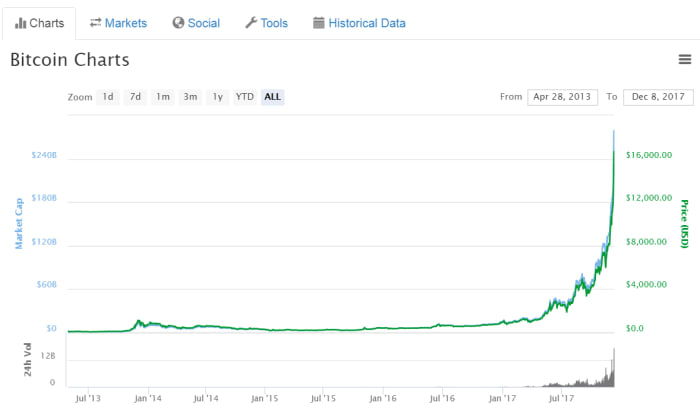Click the 12B volume axis label
The image size is (700, 412).
48,356
